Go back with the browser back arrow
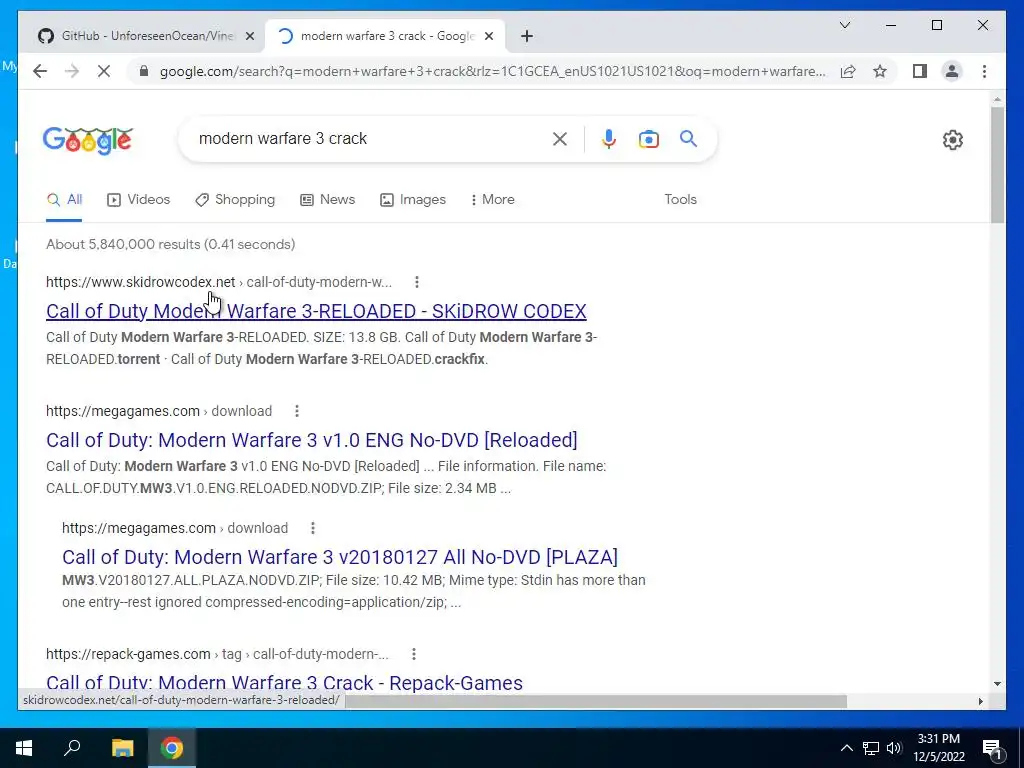This screenshot has height=768, width=1024. [40, 71]
